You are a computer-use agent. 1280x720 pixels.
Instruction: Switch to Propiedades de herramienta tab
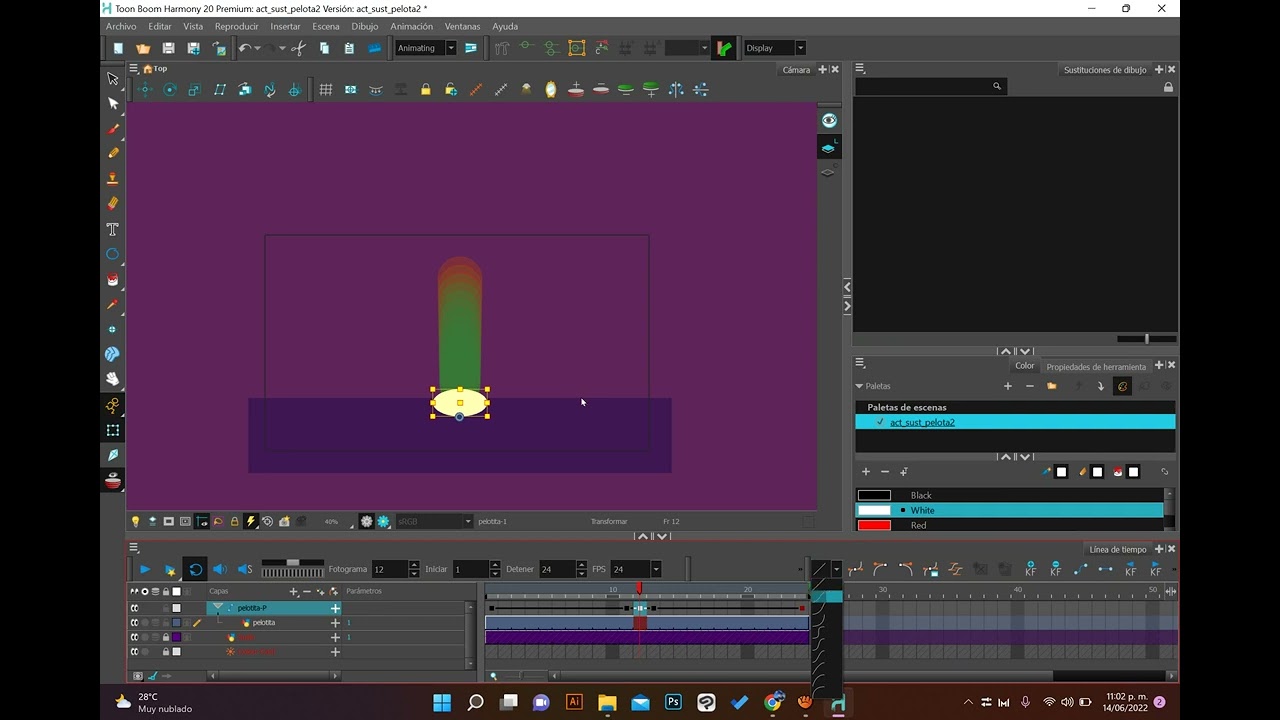[x=1096, y=367]
